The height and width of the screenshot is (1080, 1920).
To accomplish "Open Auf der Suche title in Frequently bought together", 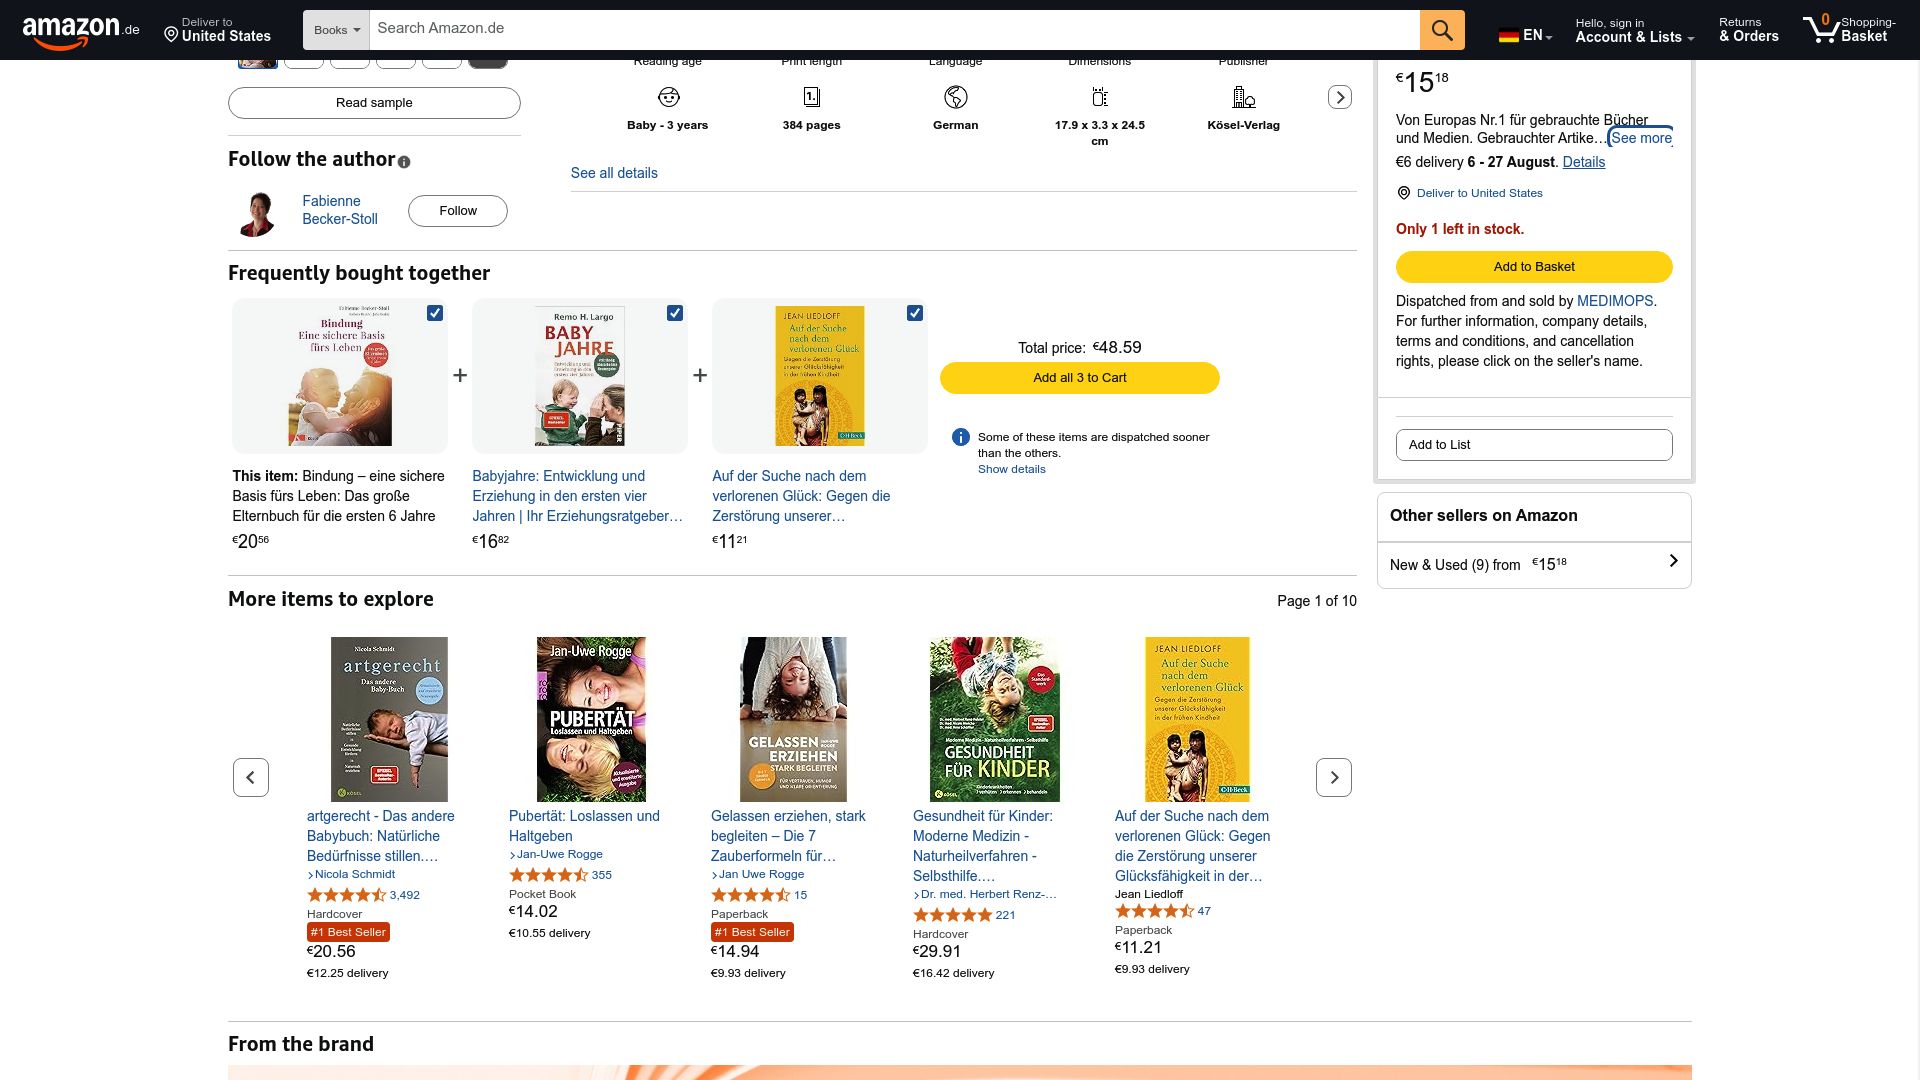I will click(x=801, y=496).
